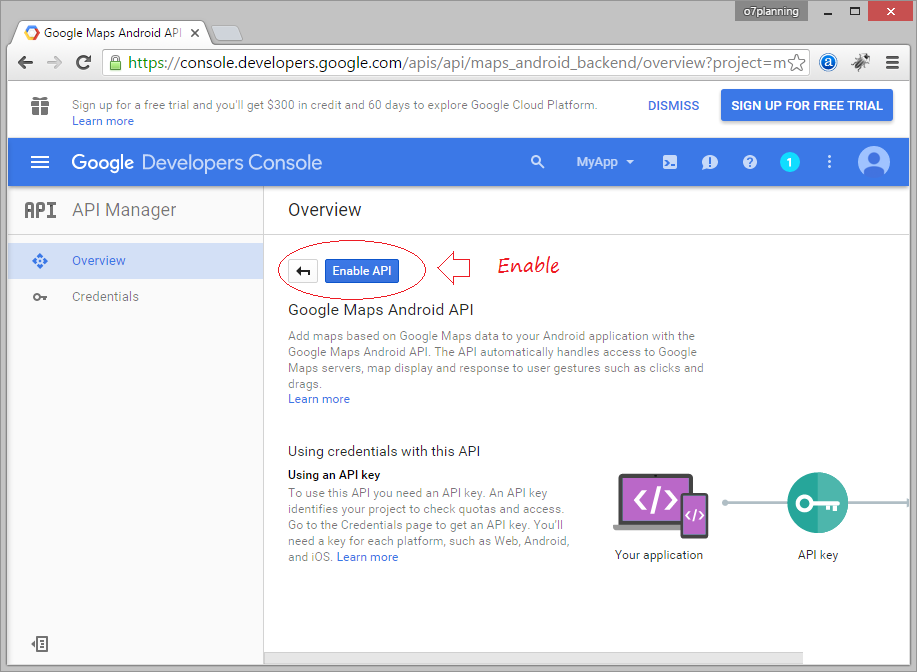This screenshot has width=917, height=672.
Task: Click the Enable API button
Action: pyautogui.click(x=361, y=271)
